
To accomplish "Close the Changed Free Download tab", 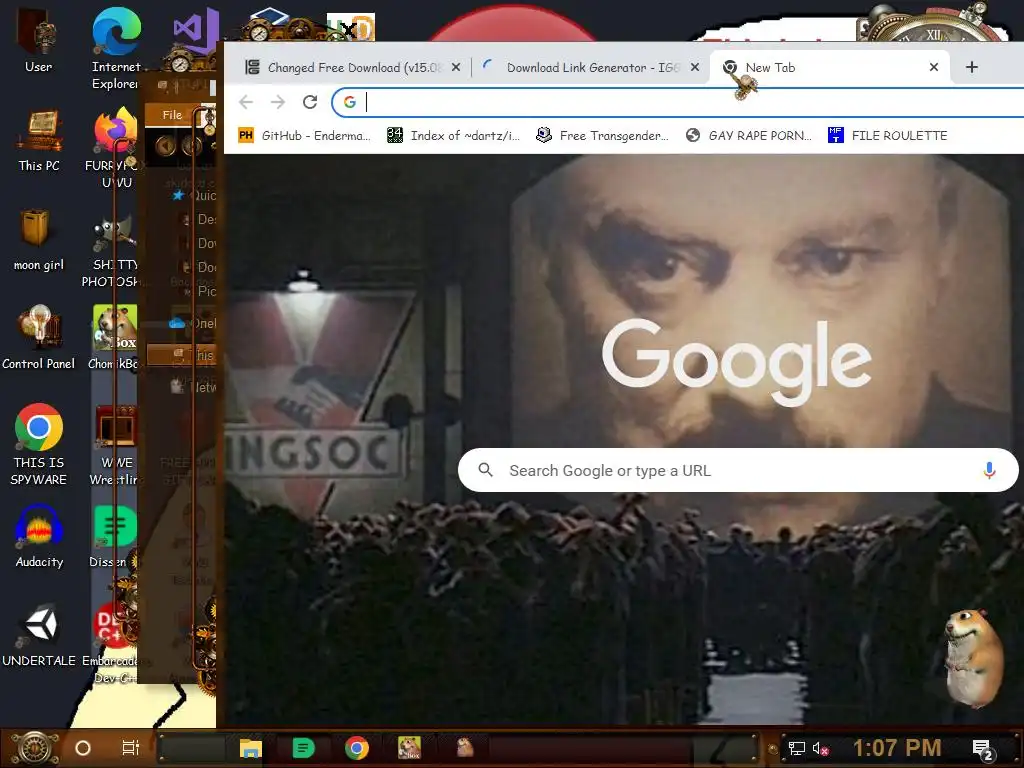I will pos(456,67).
